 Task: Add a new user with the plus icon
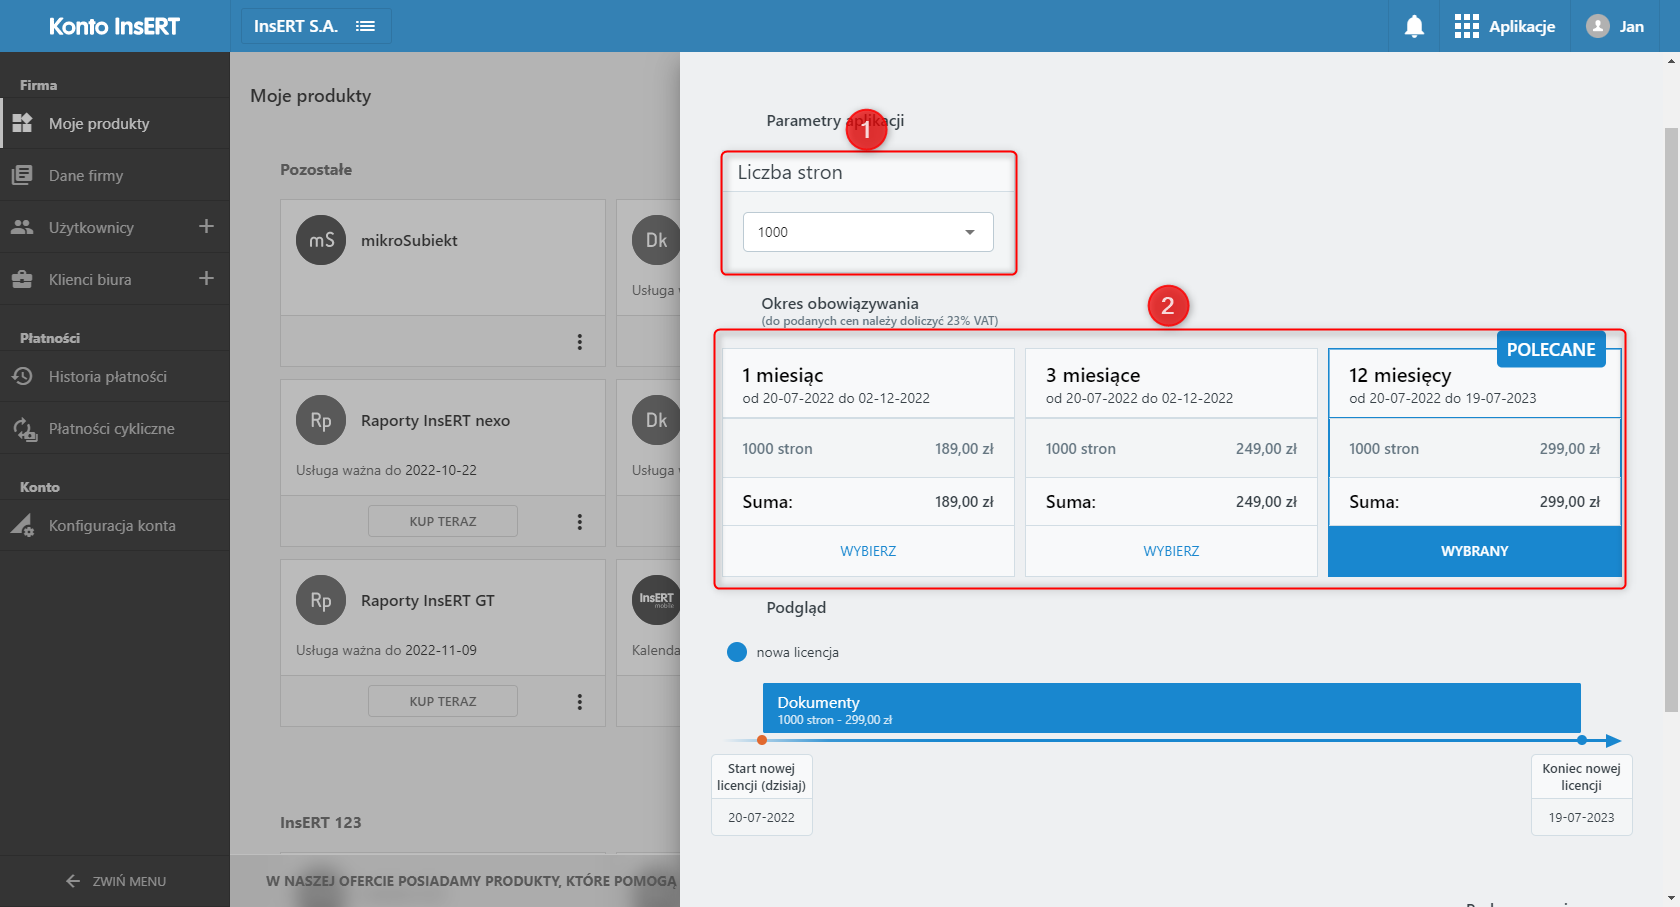click(206, 226)
